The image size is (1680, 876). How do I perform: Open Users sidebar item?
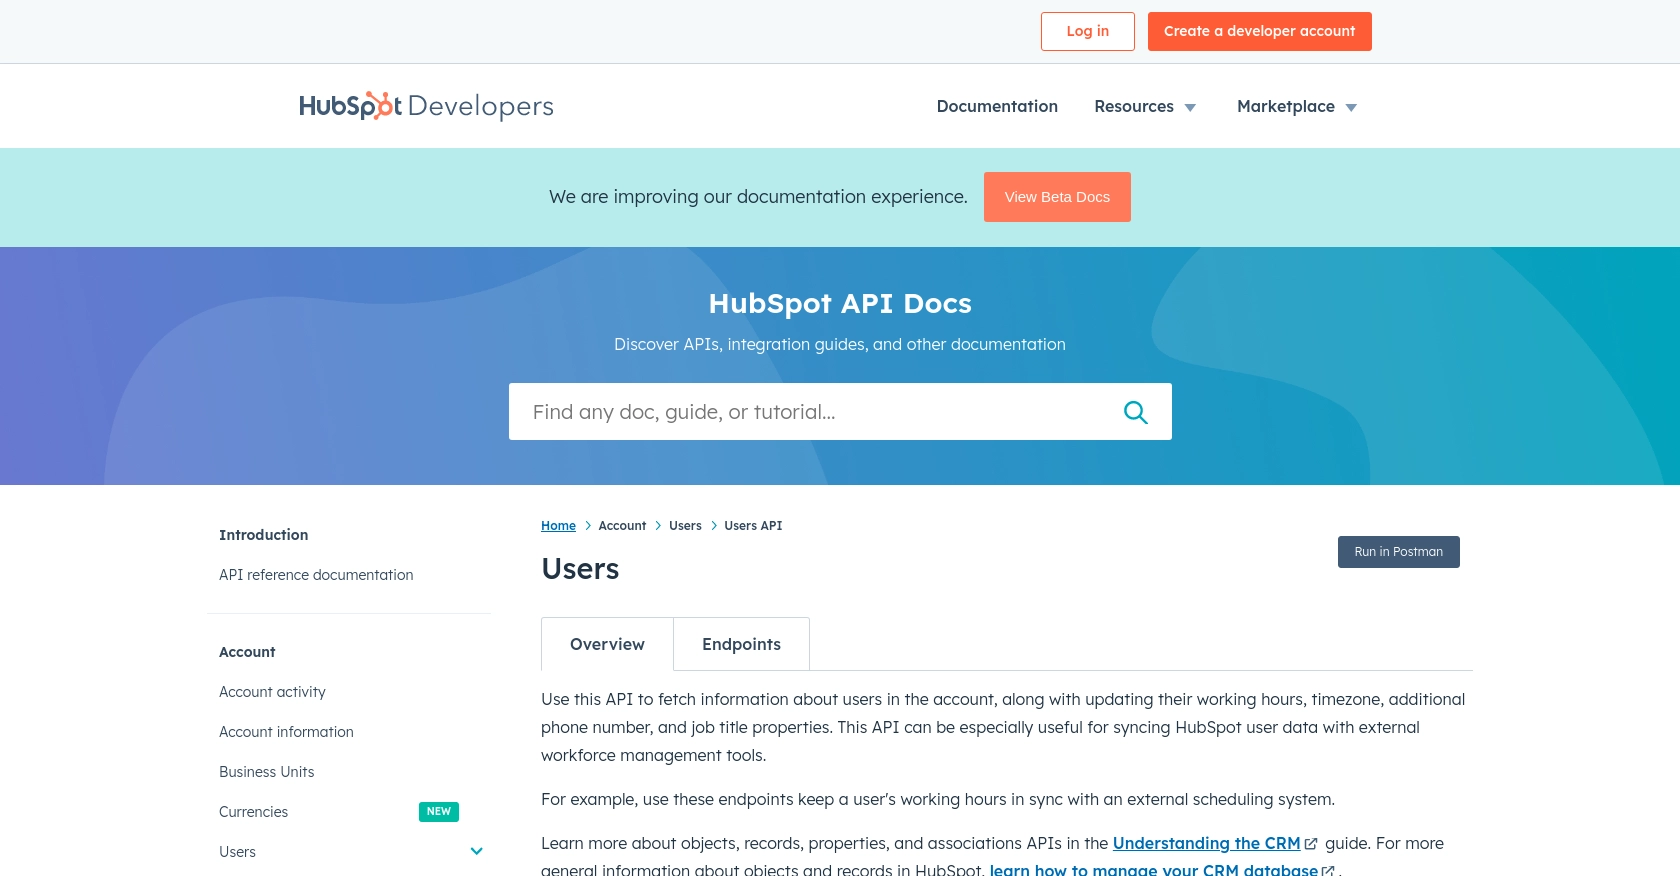237,852
